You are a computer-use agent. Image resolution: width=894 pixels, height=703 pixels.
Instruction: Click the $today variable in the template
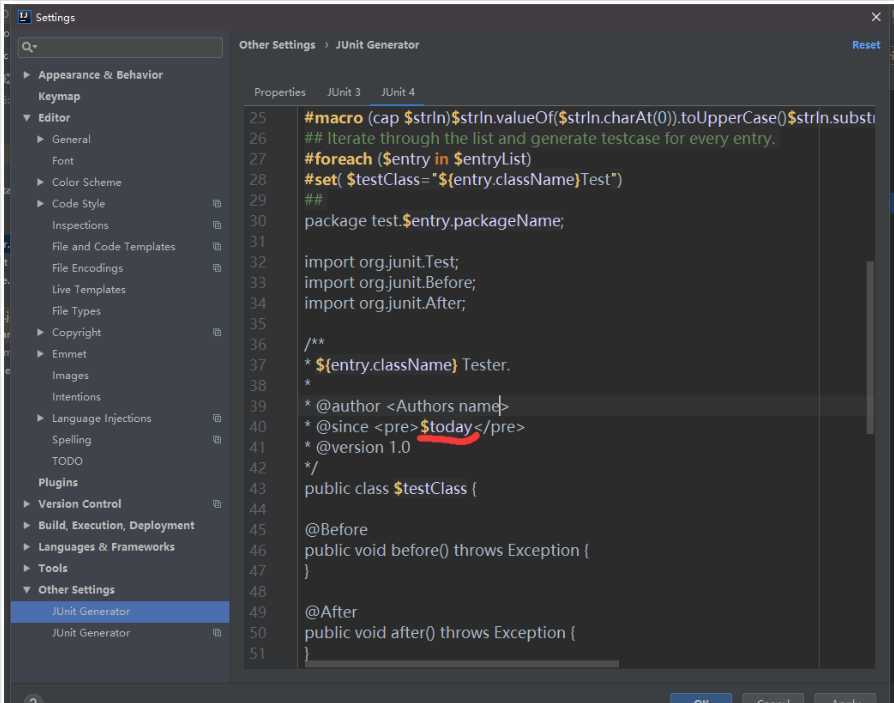pos(446,427)
